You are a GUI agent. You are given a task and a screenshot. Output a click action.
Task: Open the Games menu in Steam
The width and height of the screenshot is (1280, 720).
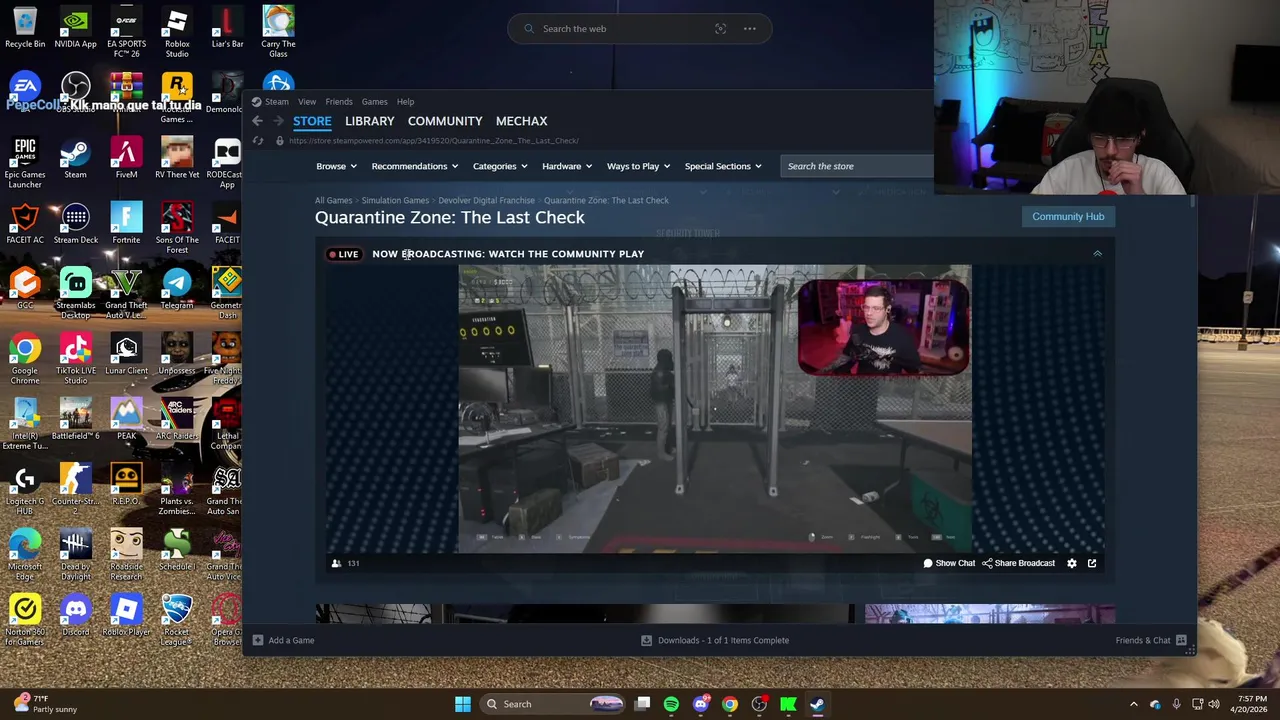click(374, 102)
